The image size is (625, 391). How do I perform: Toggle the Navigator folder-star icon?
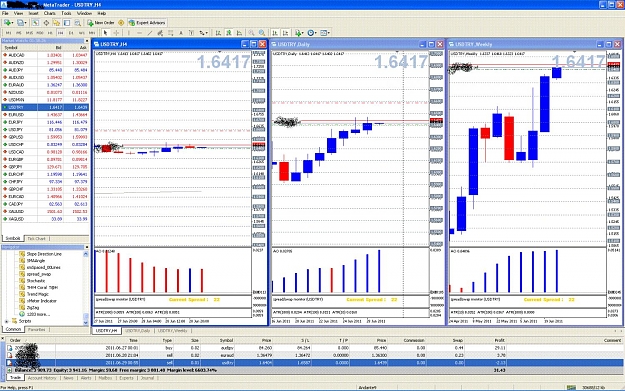pyautogui.click(x=57, y=23)
